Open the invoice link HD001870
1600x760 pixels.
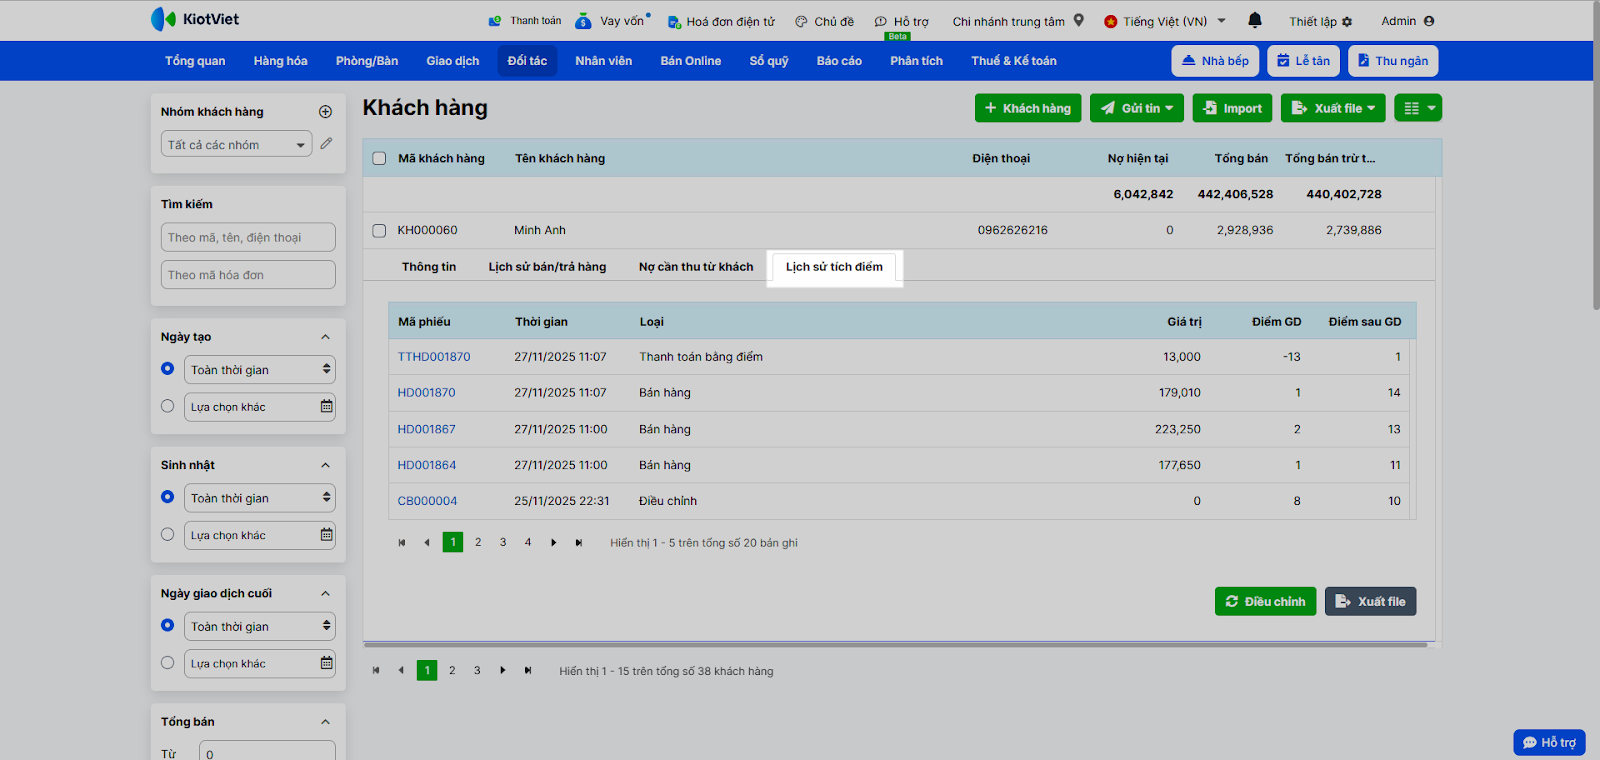pyautogui.click(x=426, y=393)
